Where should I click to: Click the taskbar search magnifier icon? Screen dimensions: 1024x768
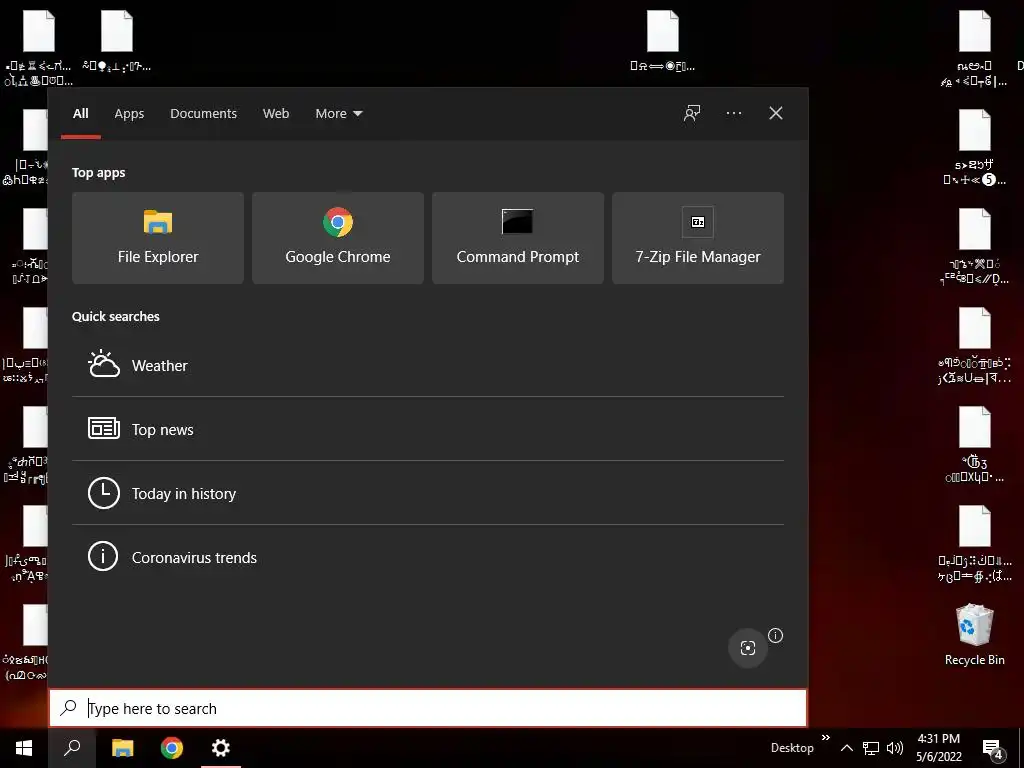coord(72,748)
